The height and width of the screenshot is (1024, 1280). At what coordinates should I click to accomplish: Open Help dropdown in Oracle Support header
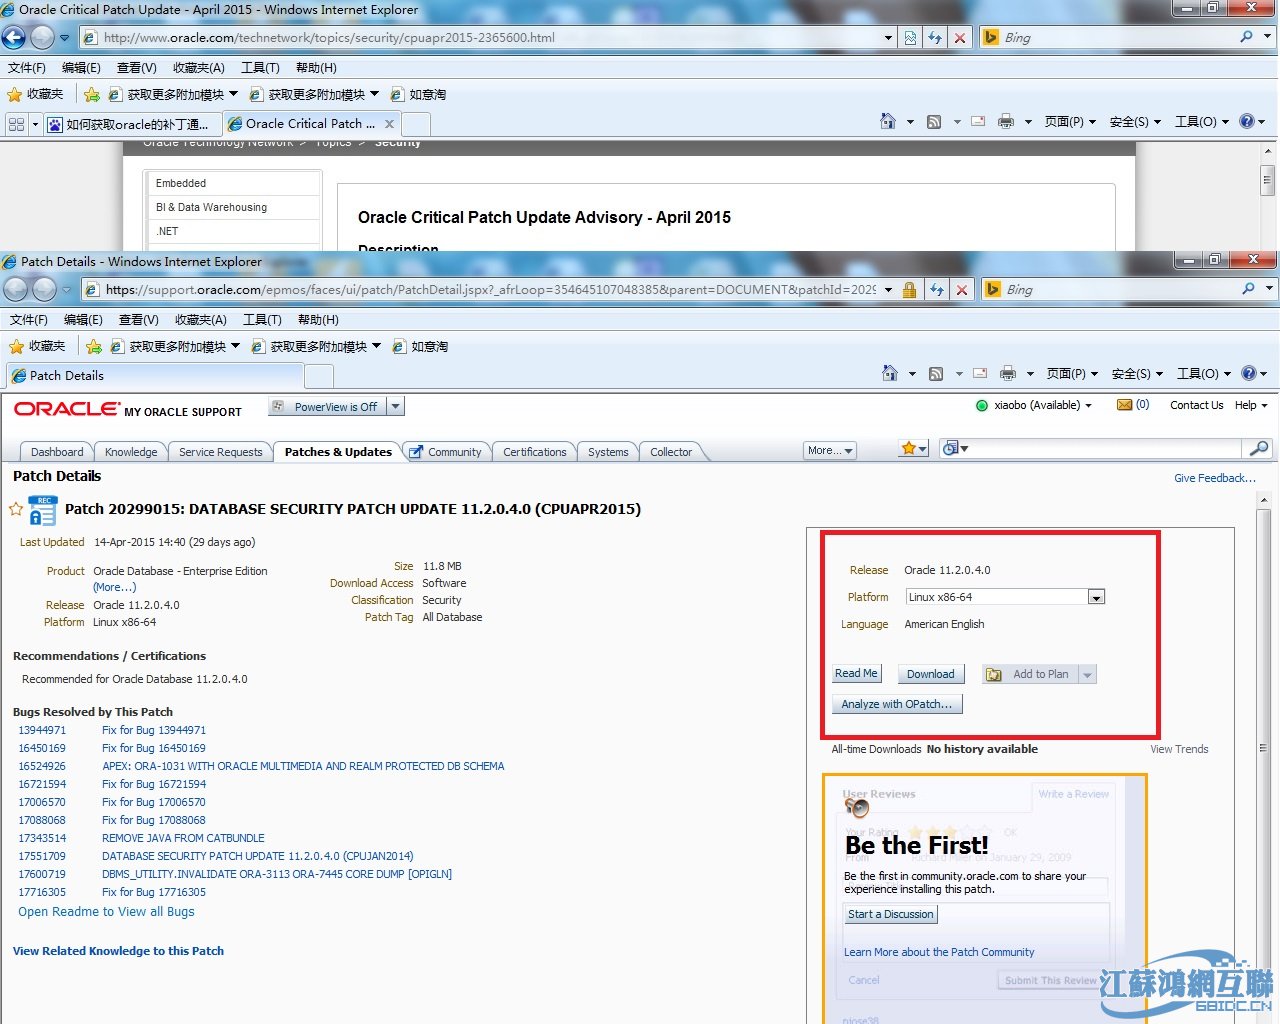1251,405
